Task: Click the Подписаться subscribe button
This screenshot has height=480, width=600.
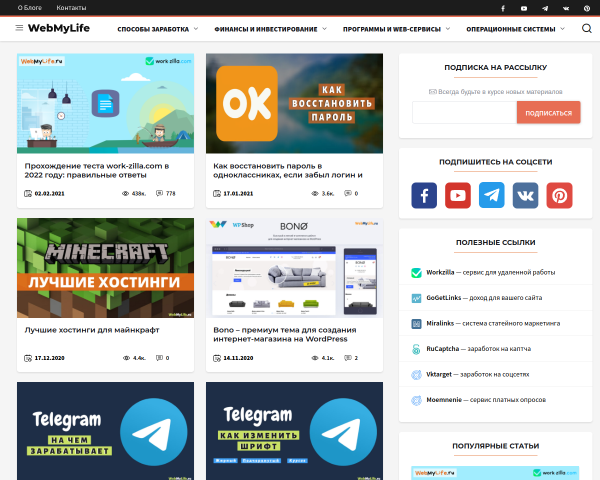Action: pyautogui.click(x=548, y=113)
